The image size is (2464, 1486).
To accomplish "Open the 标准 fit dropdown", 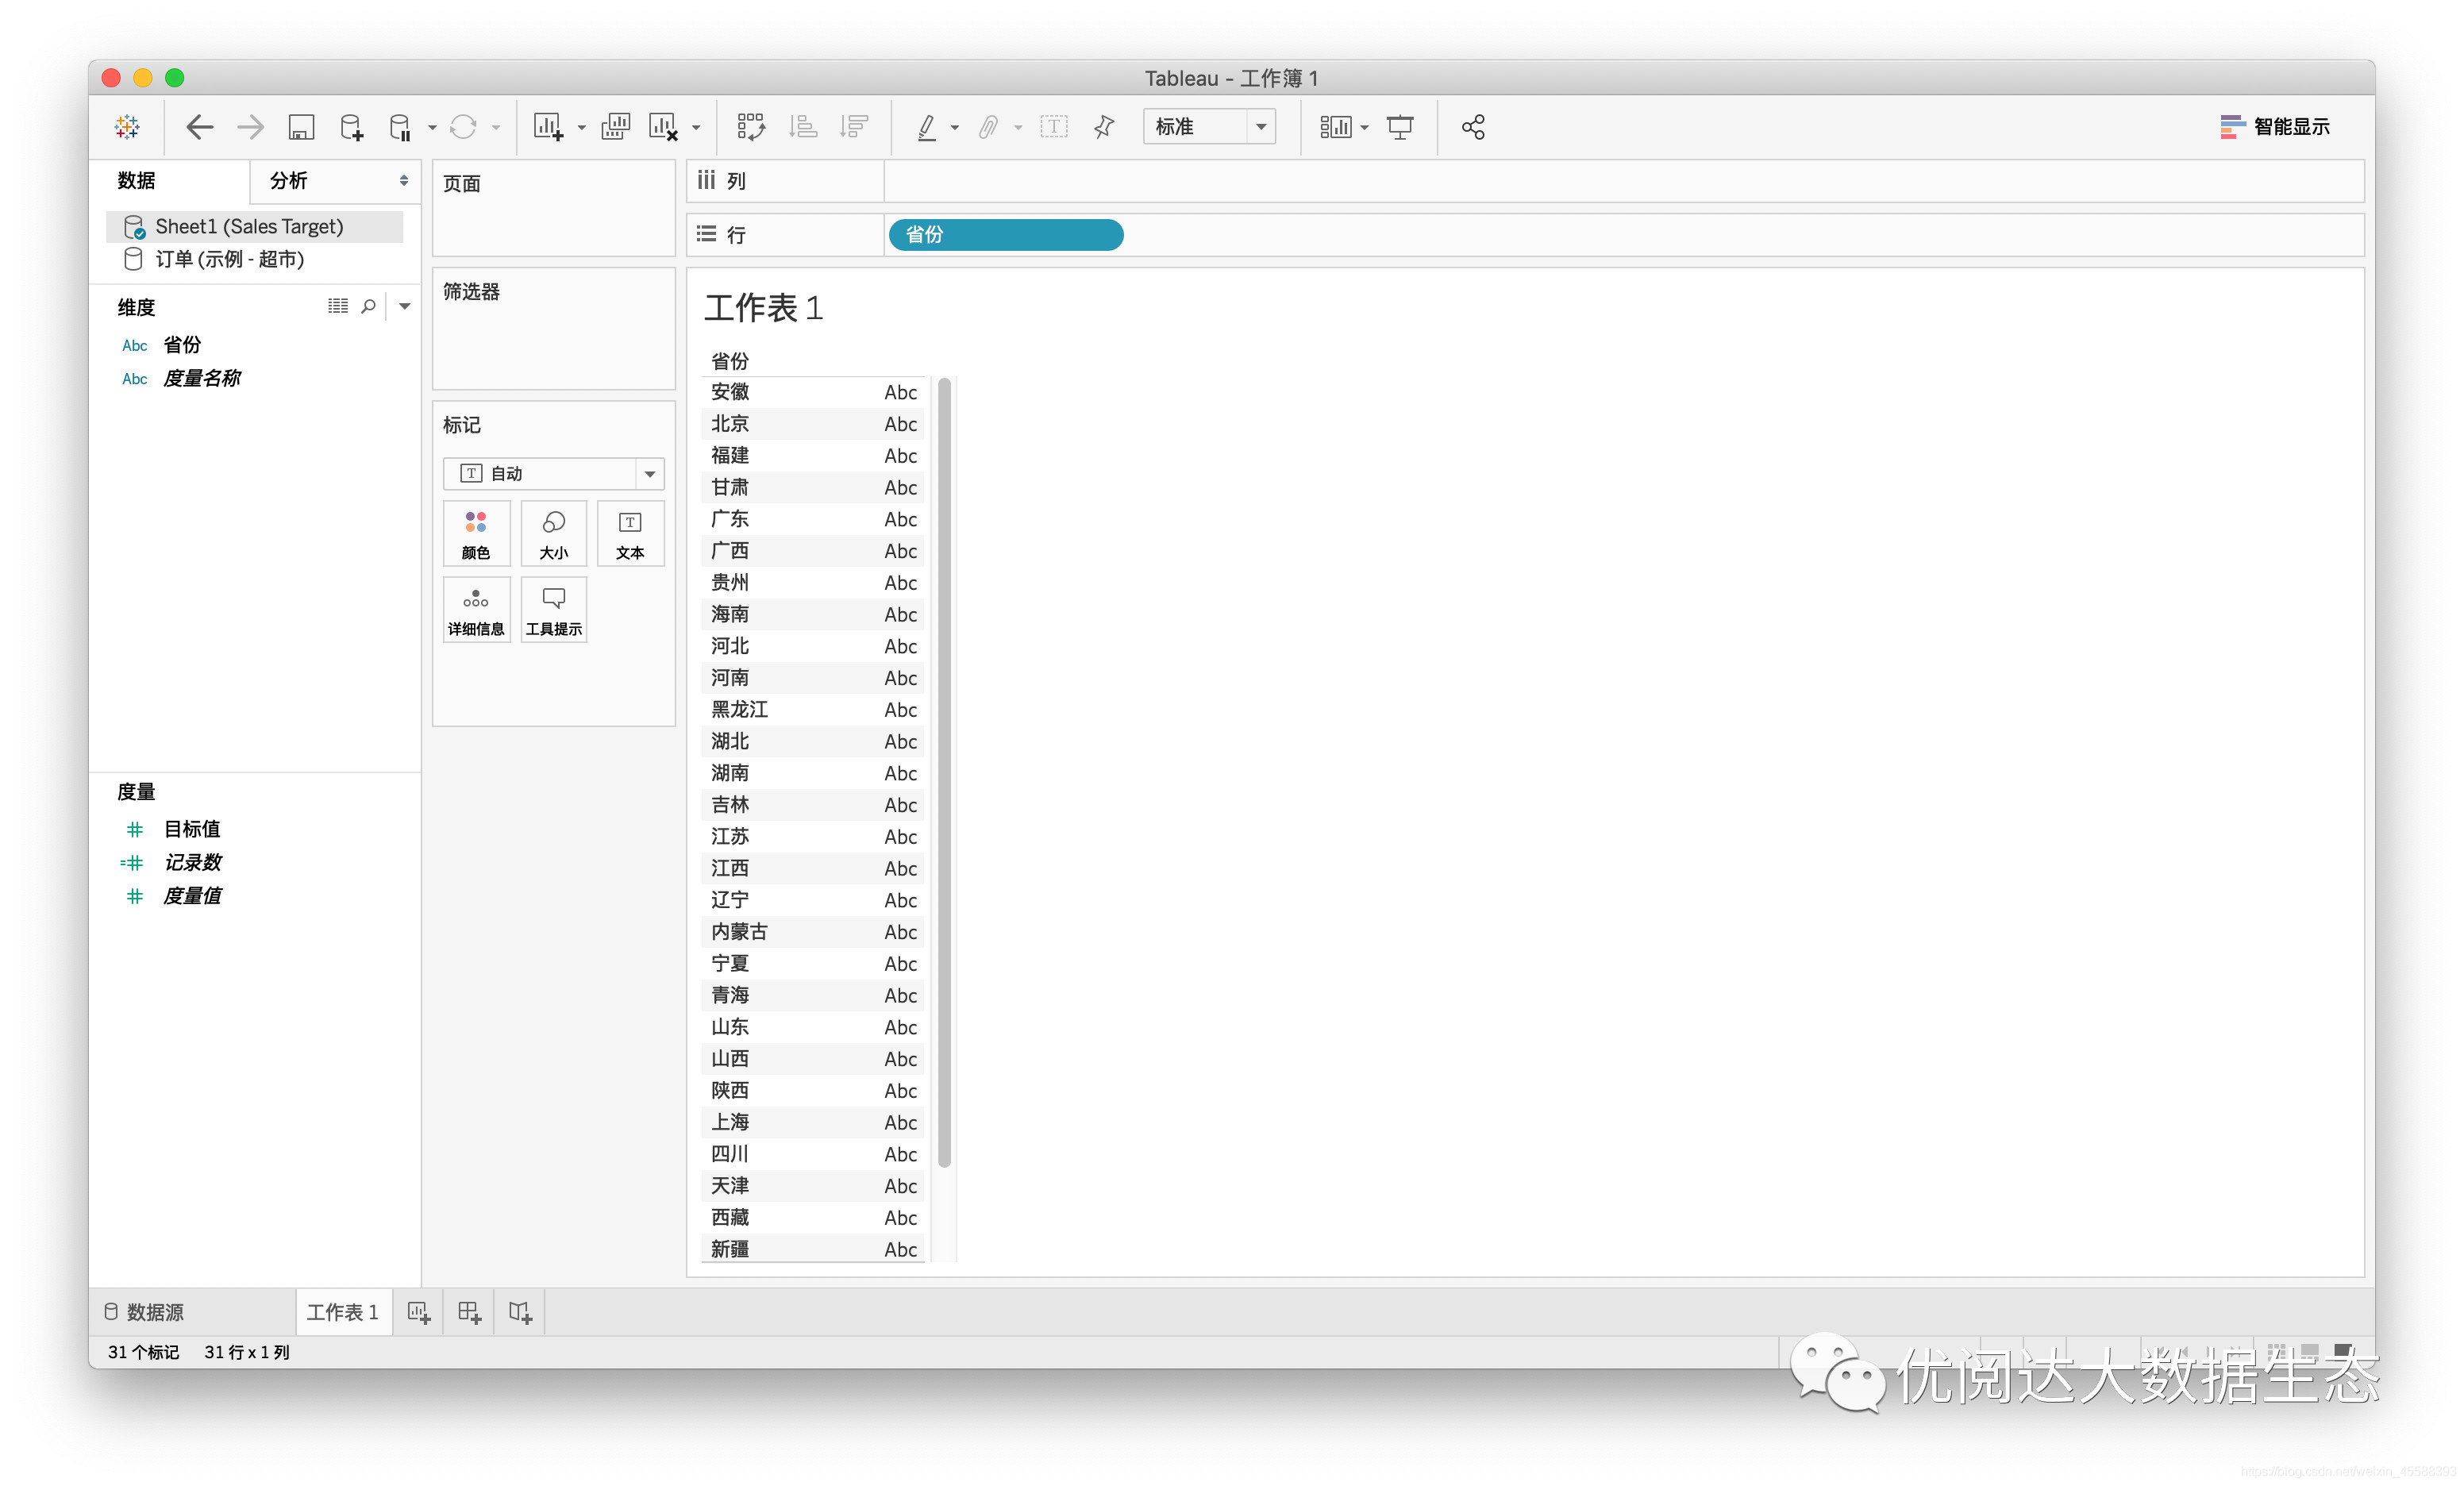I will (1209, 127).
